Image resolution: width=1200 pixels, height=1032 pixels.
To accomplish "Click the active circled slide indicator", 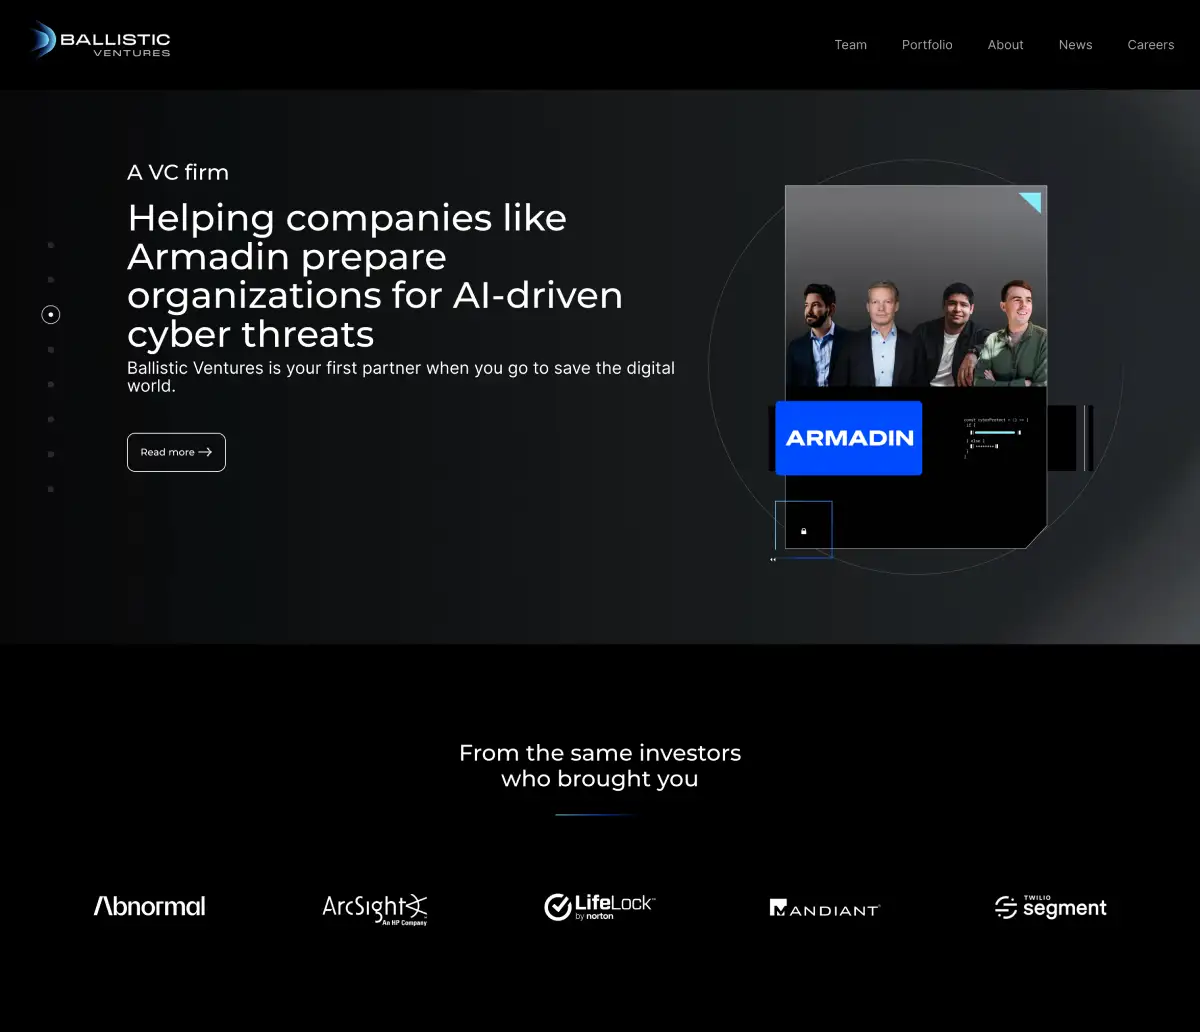I will click(51, 315).
